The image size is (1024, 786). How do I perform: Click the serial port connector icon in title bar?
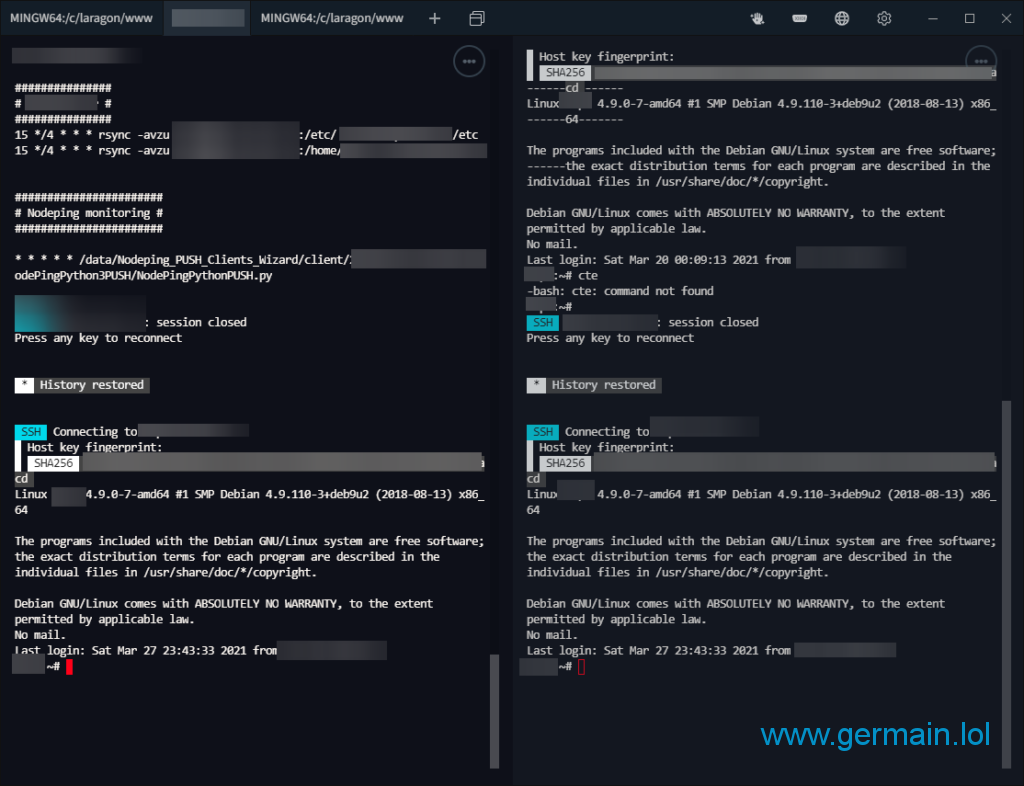pyautogui.click(x=800, y=18)
